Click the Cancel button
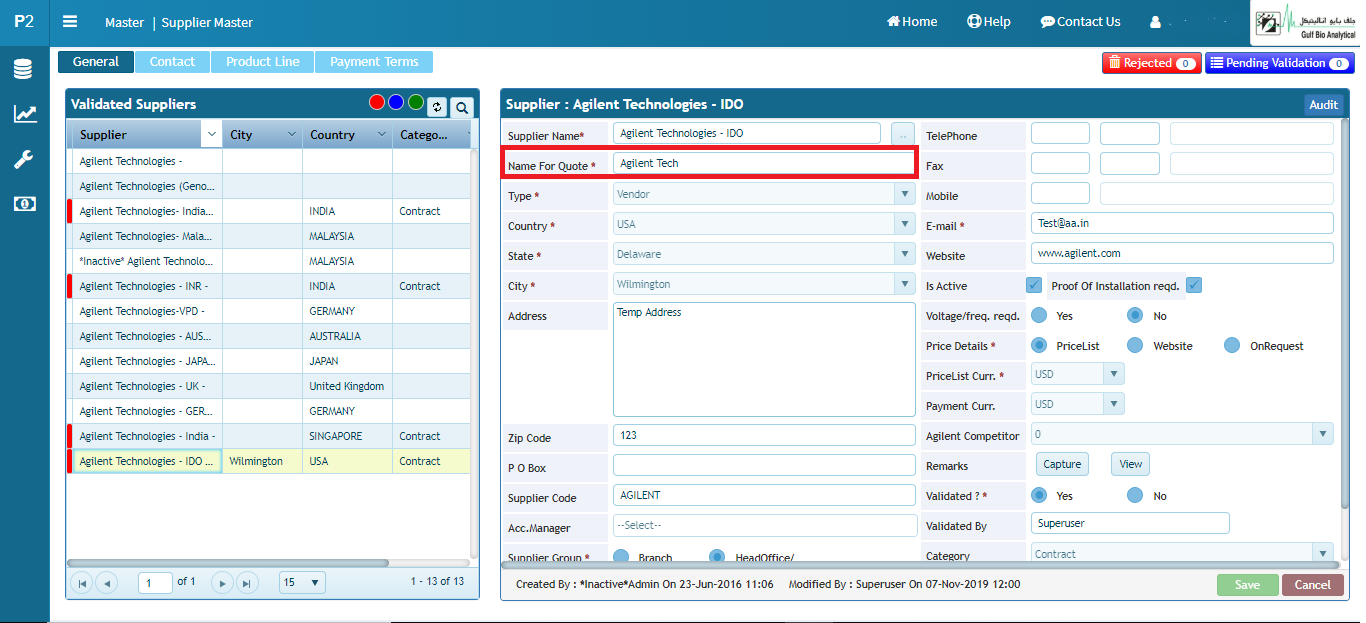The width and height of the screenshot is (1366, 623). coord(1312,585)
